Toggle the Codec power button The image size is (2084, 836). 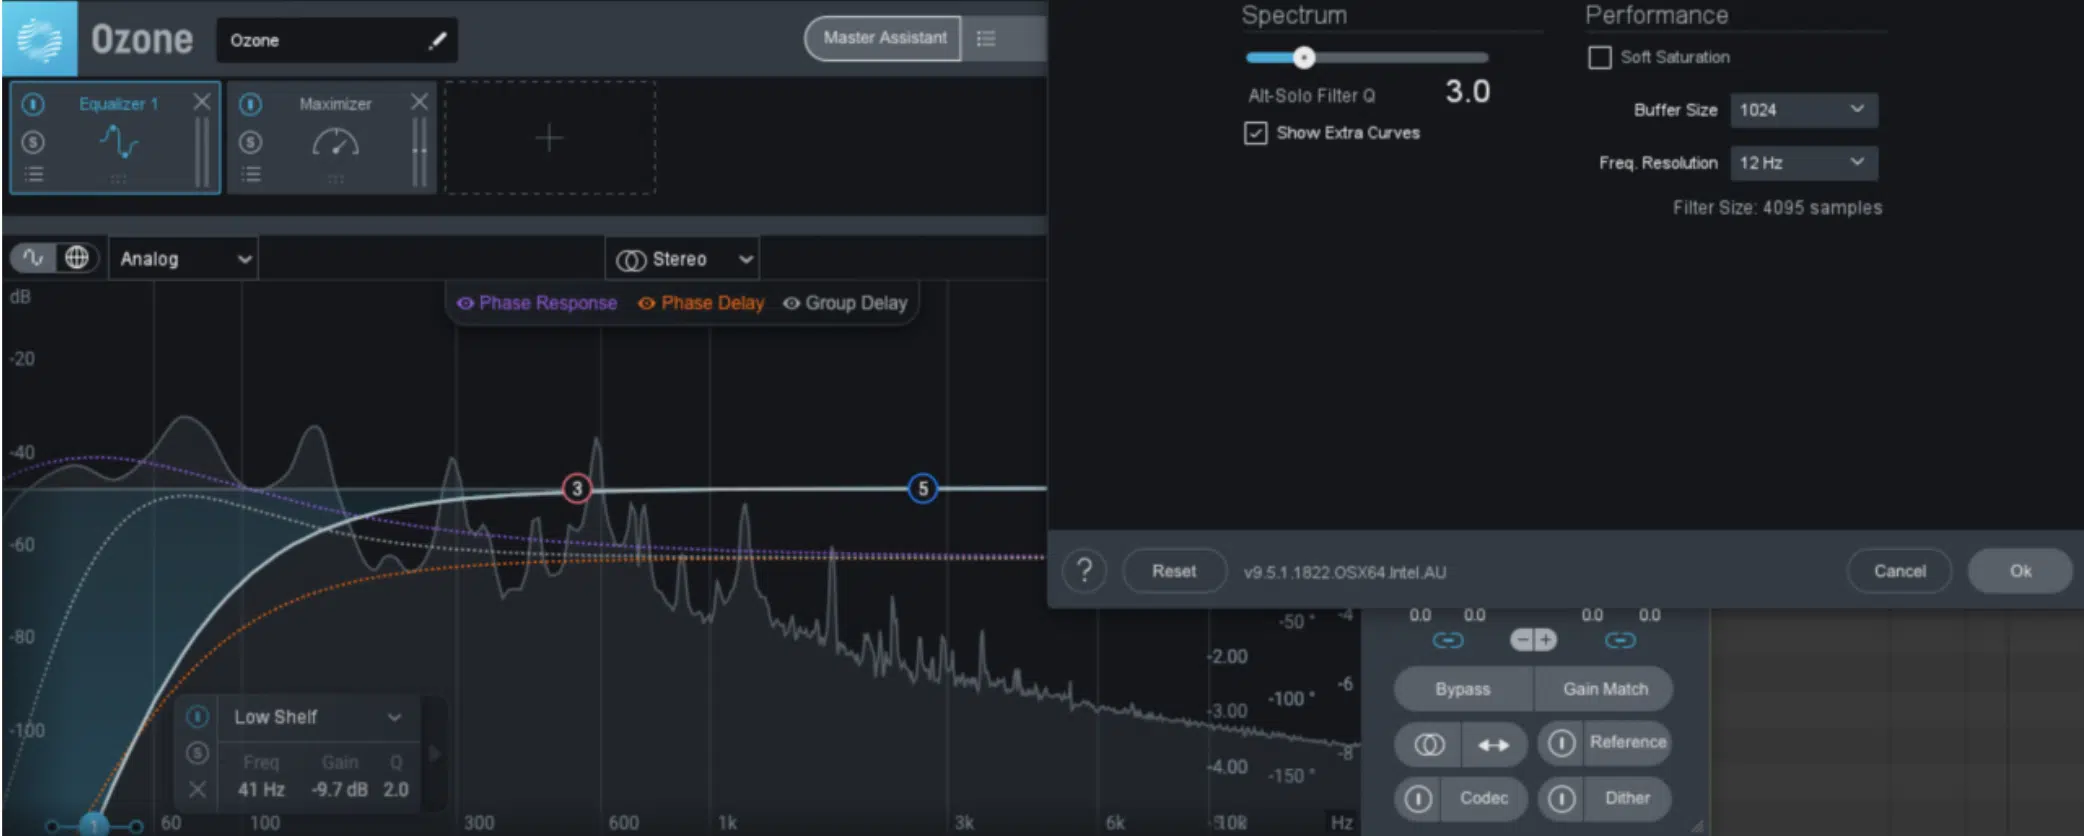1418,799
